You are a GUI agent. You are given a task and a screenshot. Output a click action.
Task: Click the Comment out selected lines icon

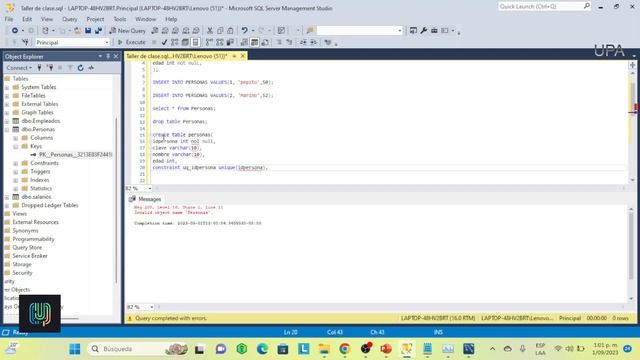(x=279, y=42)
